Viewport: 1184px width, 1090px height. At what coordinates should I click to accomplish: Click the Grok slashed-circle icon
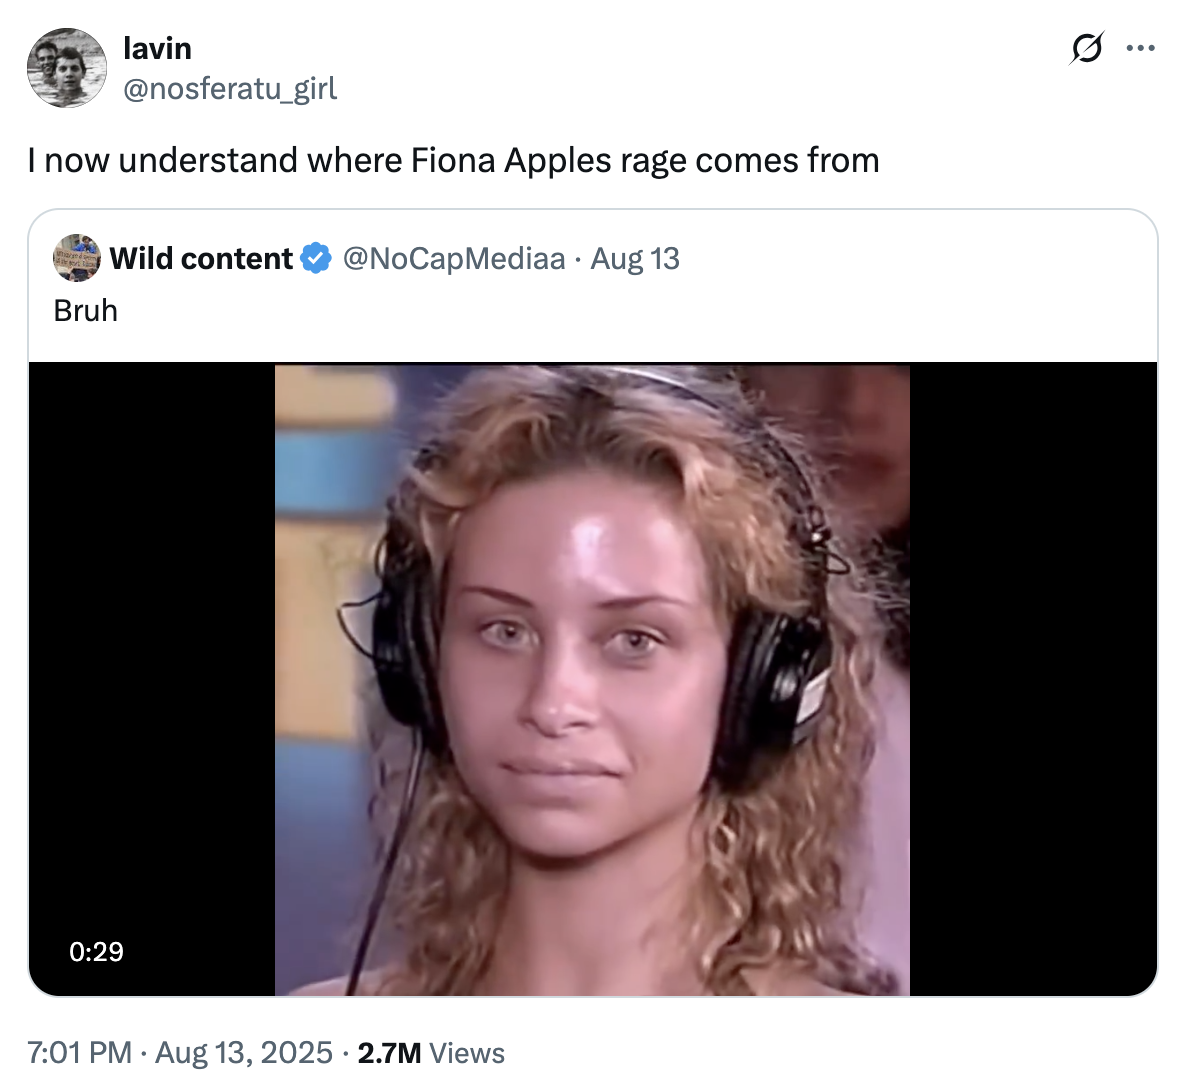click(x=1086, y=48)
